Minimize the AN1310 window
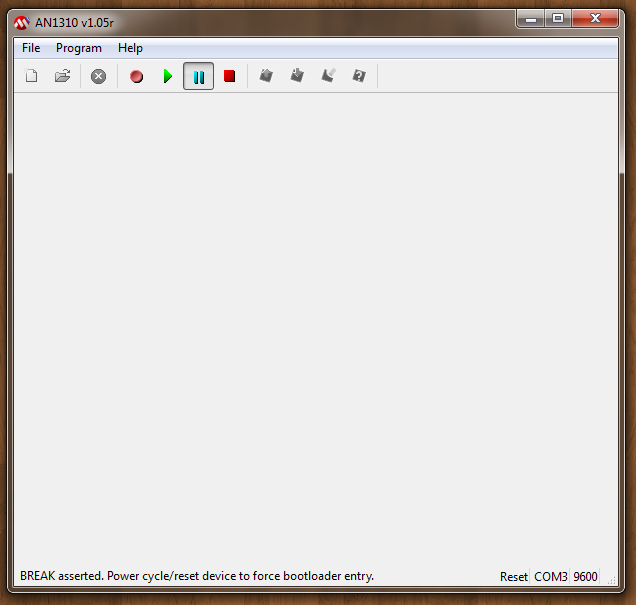This screenshot has width=636, height=605. click(531, 19)
